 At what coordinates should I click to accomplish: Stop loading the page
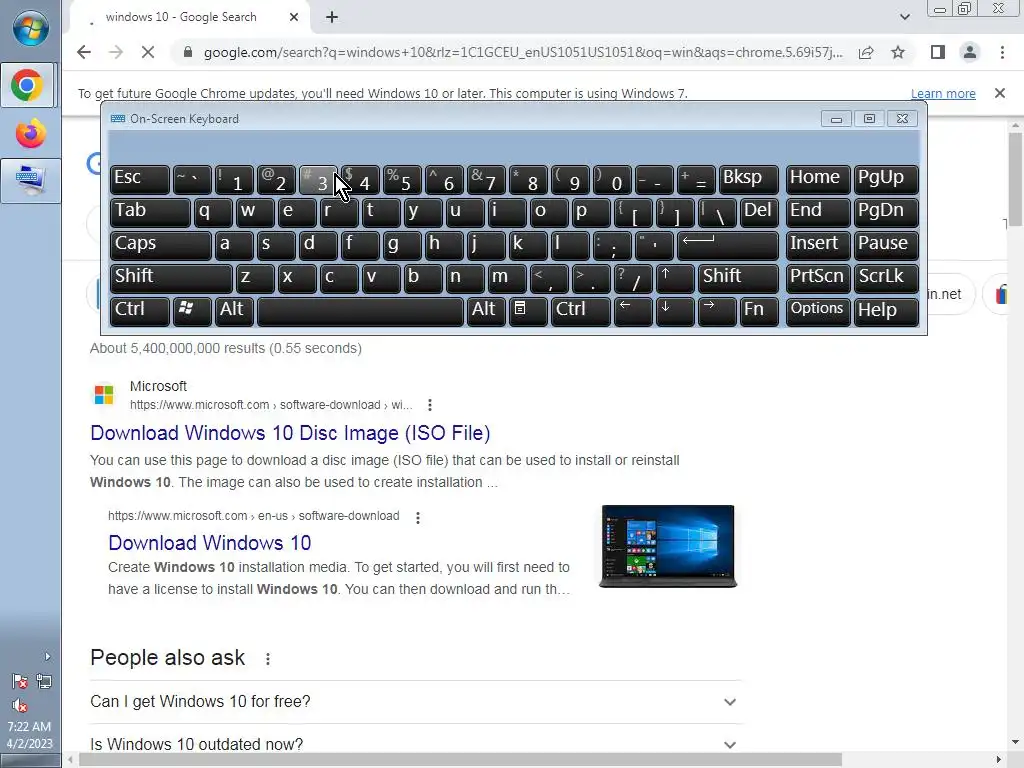click(x=148, y=52)
